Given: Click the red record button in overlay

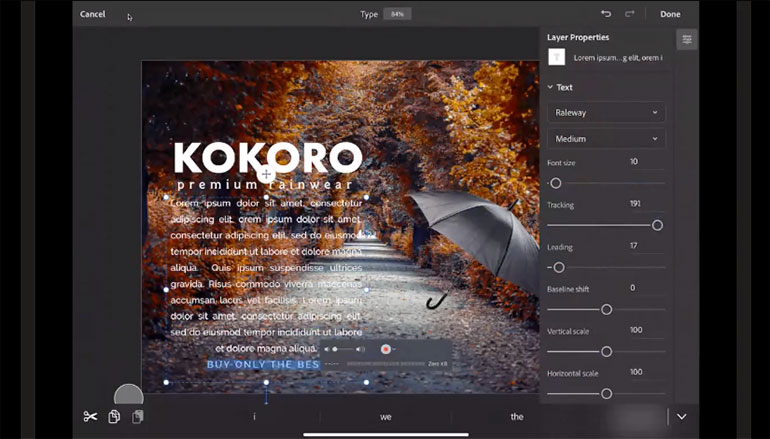Looking at the screenshot, I should 386,349.
